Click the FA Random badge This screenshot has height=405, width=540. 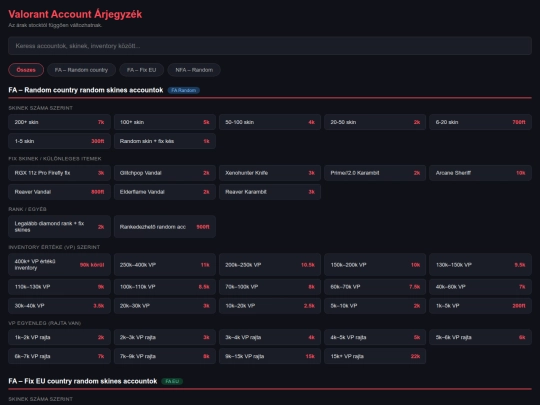184,90
